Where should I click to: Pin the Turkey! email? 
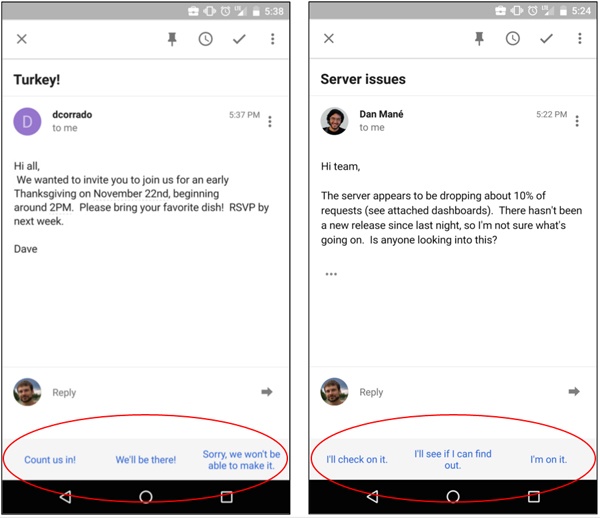pos(172,39)
